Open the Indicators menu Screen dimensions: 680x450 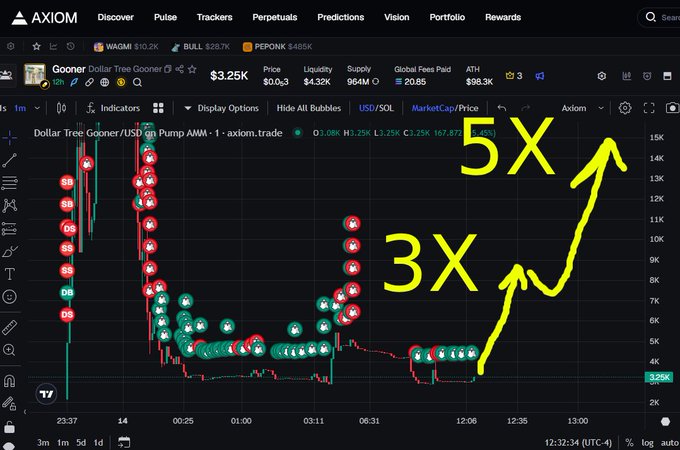tap(113, 108)
